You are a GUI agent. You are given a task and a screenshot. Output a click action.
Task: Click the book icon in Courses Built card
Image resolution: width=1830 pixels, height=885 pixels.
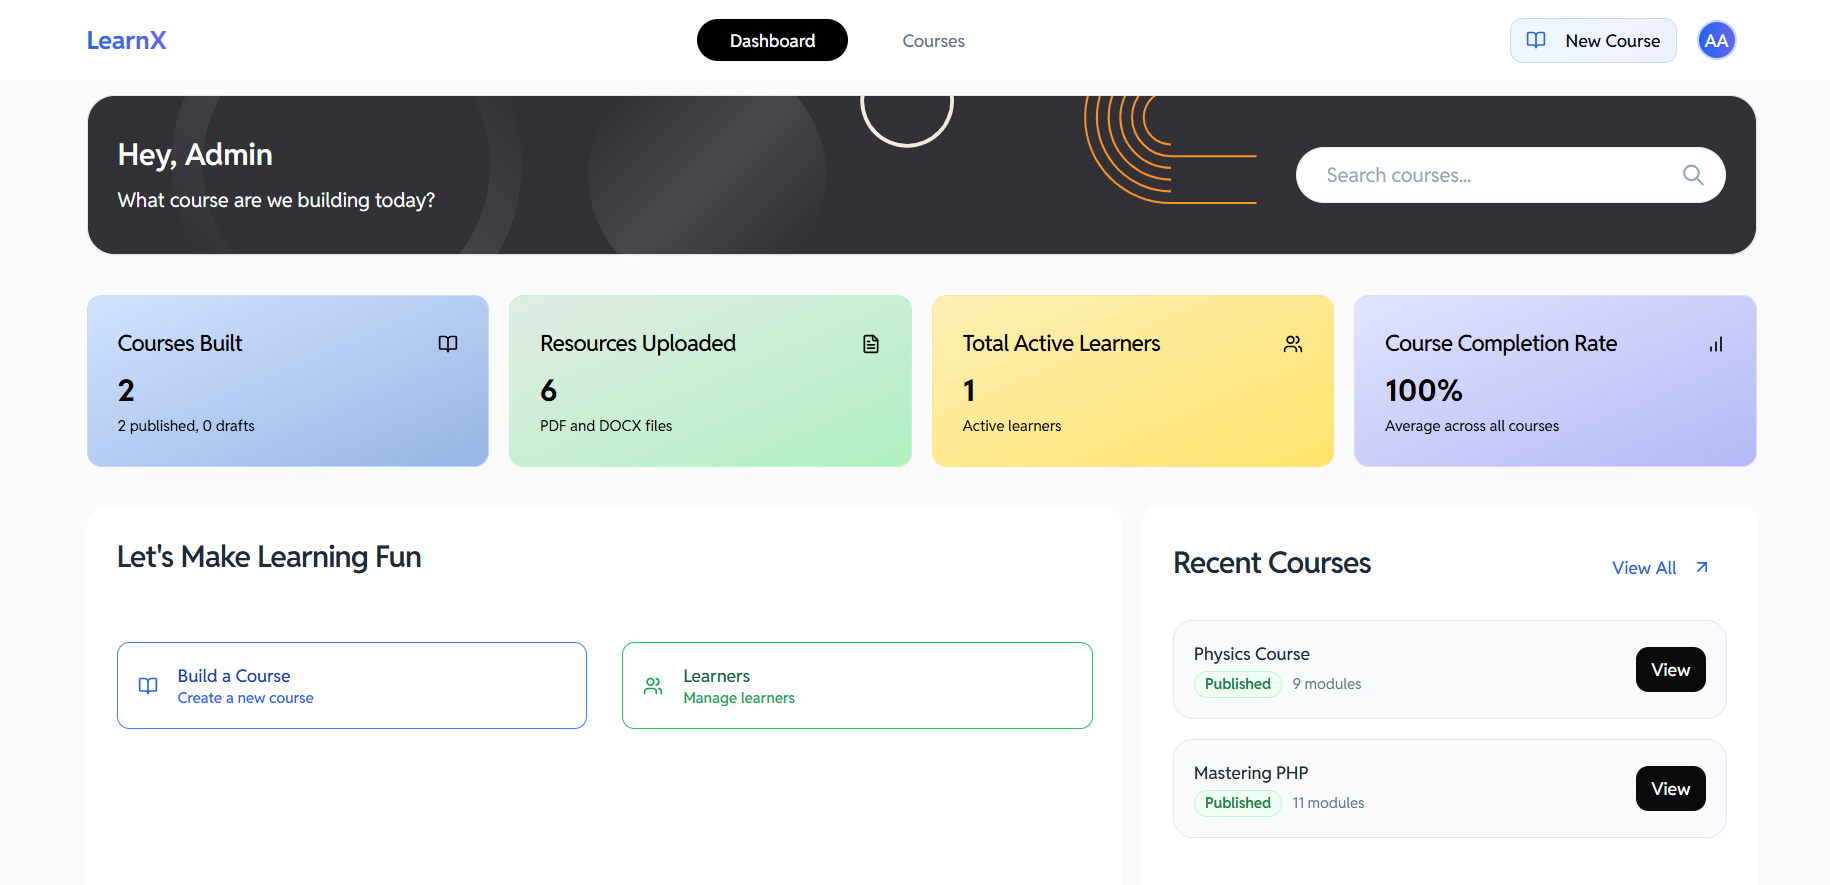[448, 344]
